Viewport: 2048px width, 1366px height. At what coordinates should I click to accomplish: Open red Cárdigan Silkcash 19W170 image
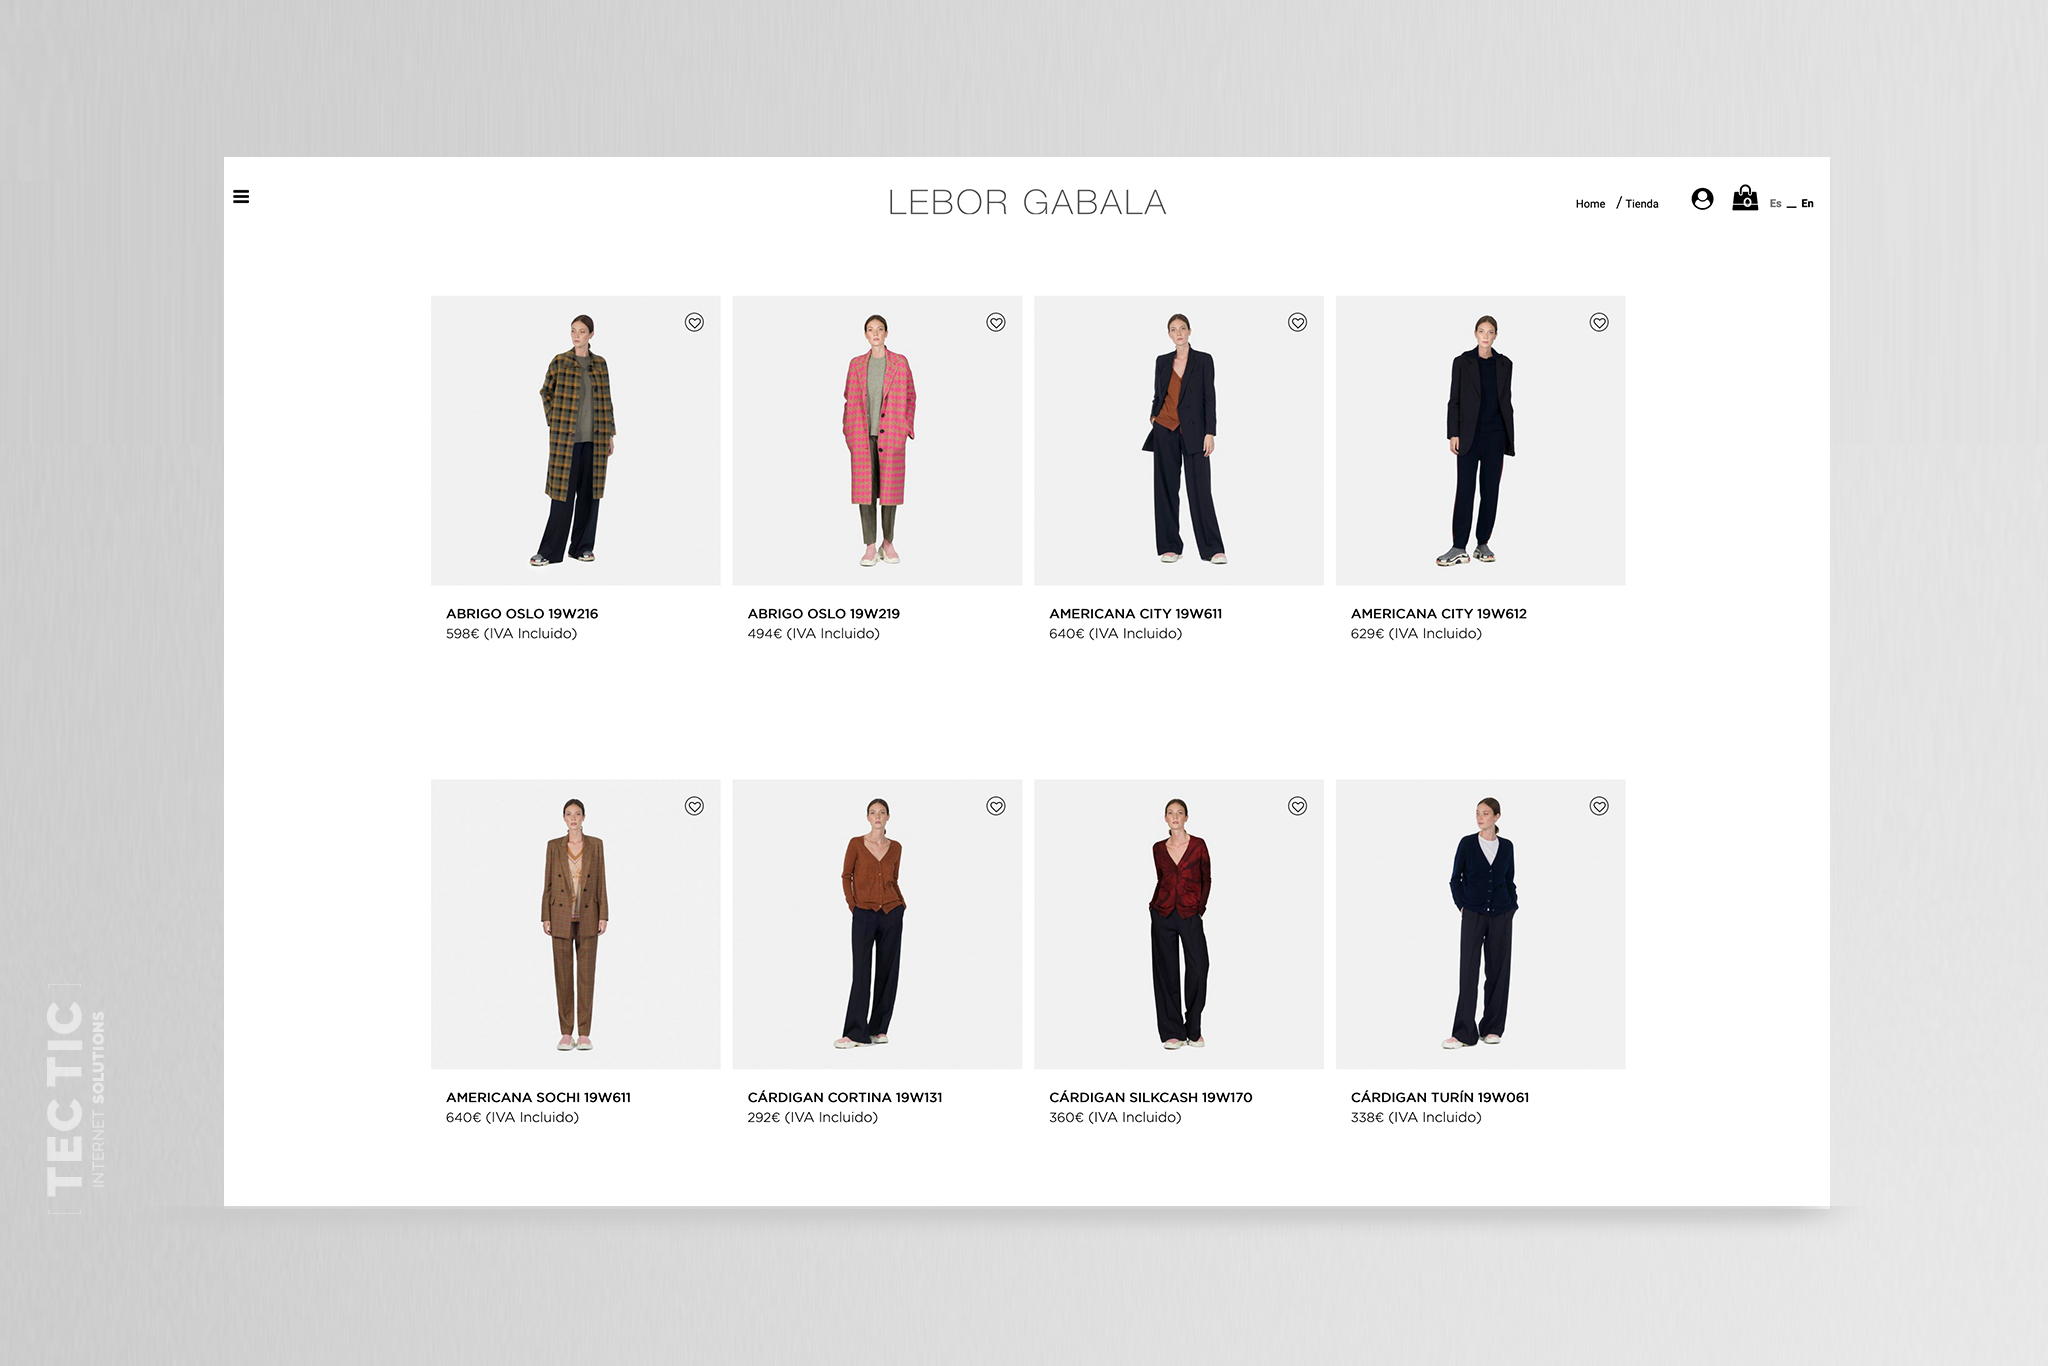(1179, 924)
